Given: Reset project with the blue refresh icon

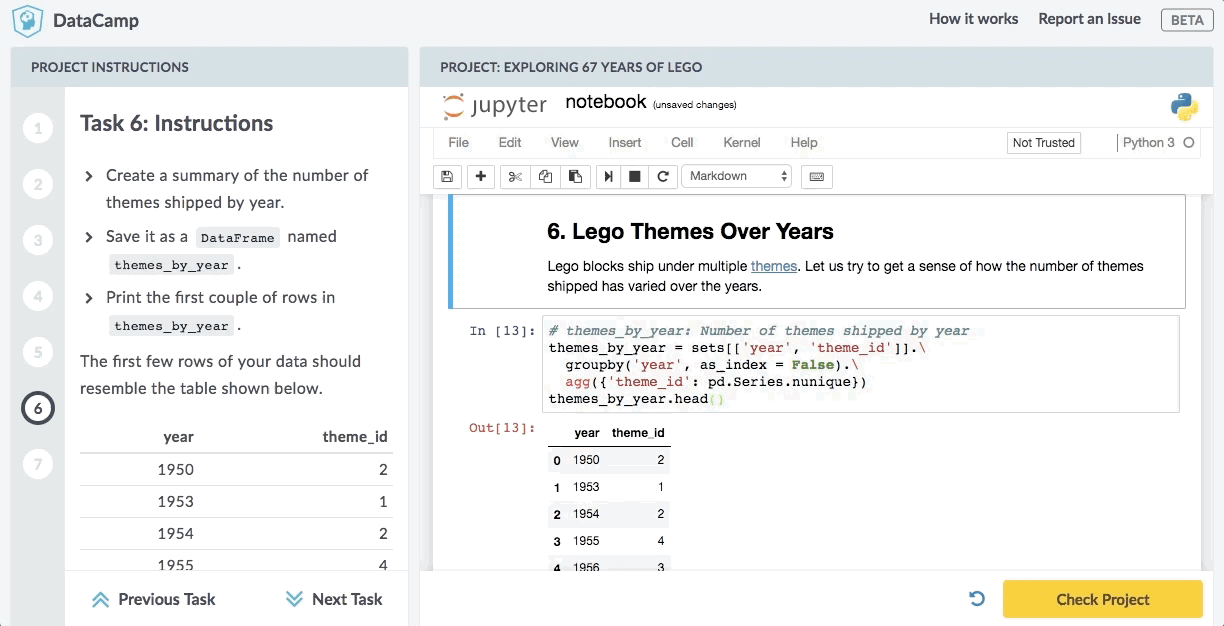Looking at the screenshot, I should (977, 599).
